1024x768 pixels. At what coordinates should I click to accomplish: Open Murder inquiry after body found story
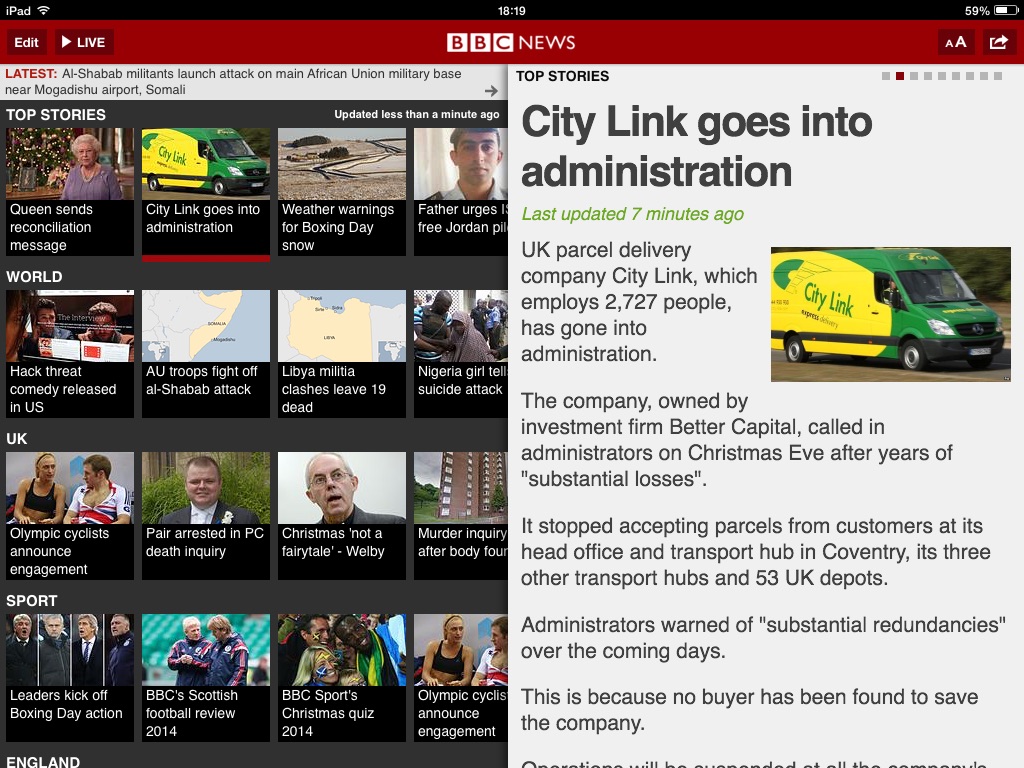(461, 515)
